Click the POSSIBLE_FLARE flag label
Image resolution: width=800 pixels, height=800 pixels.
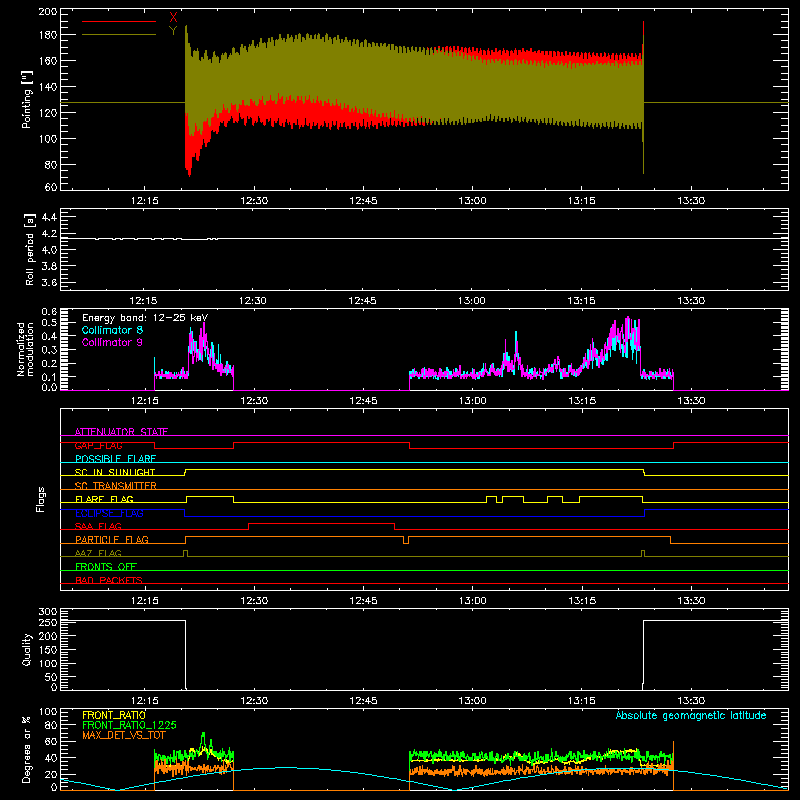tap(115, 459)
